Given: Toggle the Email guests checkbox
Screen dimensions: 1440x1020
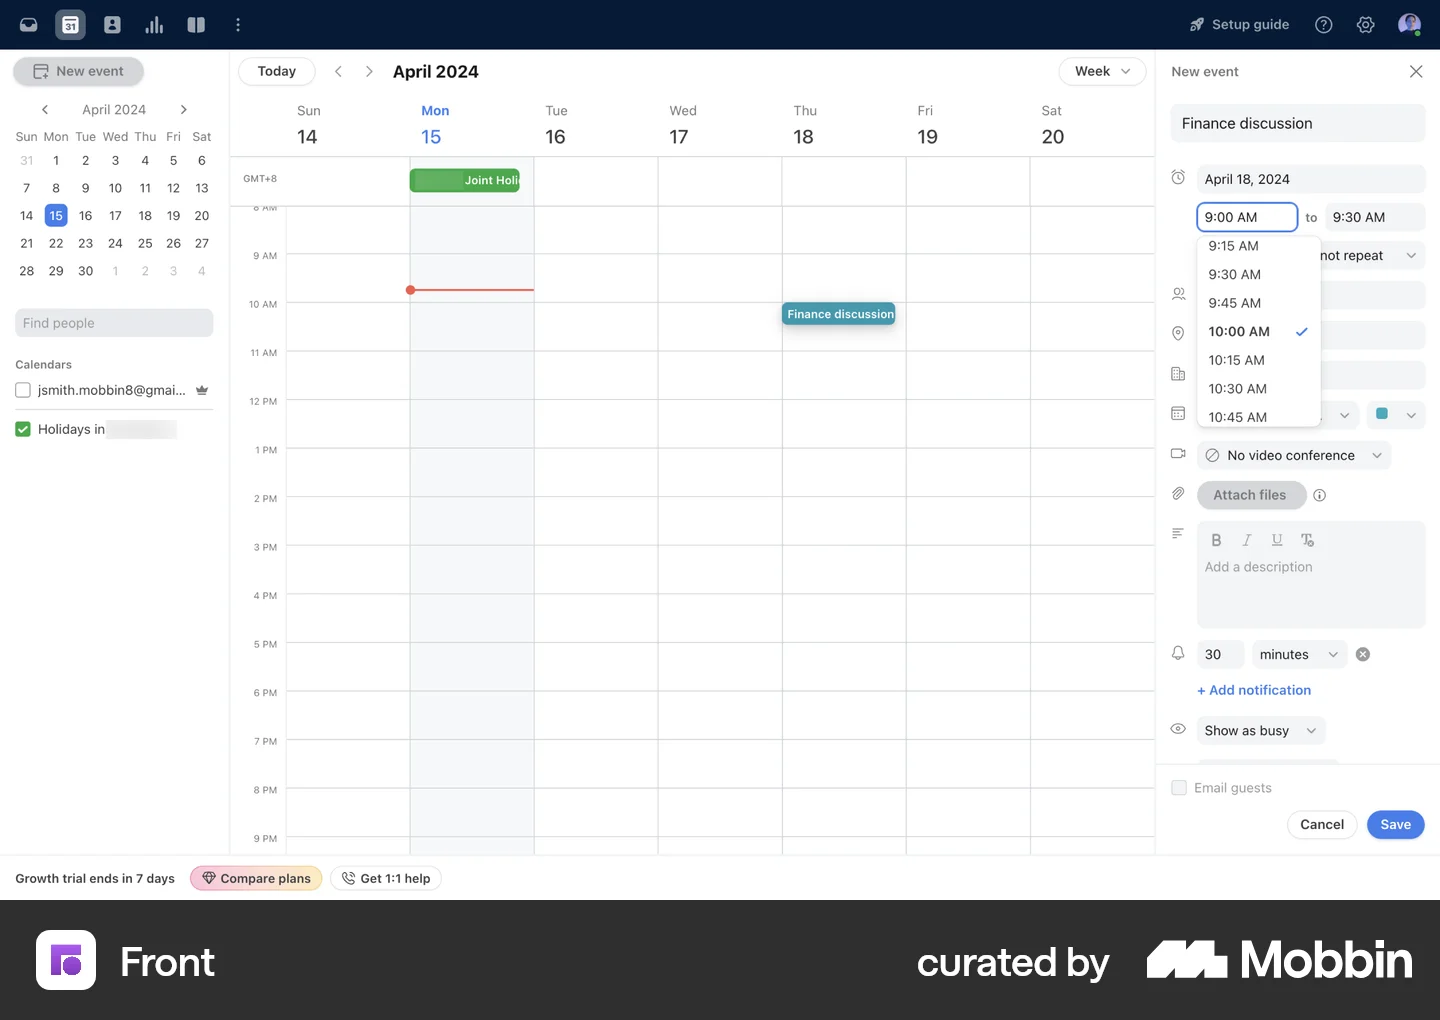Looking at the screenshot, I should [1179, 788].
